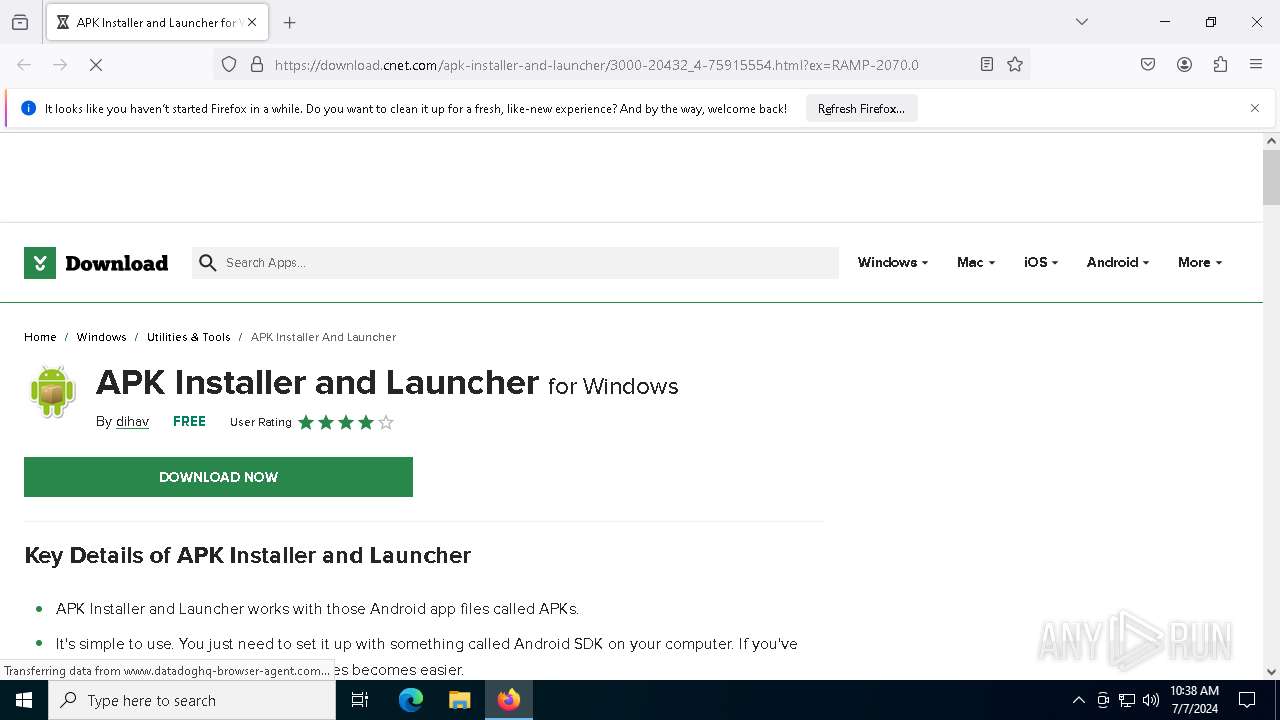
Task: Close the APK Installer and Launcher tab
Action: [x=252, y=22]
